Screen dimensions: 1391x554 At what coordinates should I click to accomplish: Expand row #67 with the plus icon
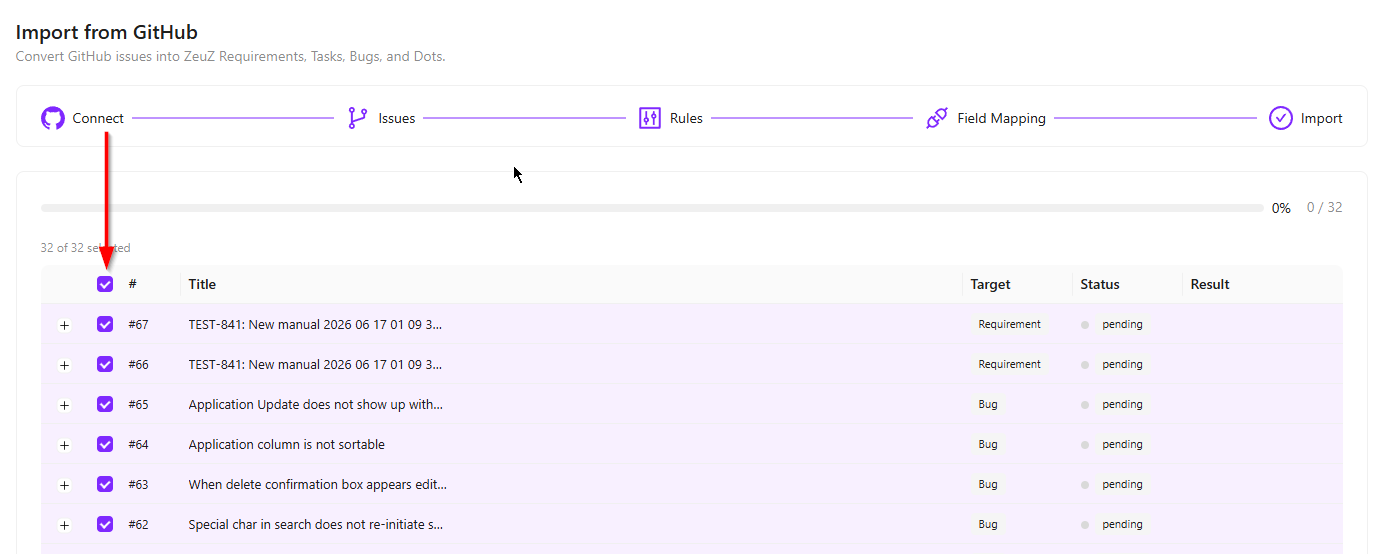(x=65, y=325)
